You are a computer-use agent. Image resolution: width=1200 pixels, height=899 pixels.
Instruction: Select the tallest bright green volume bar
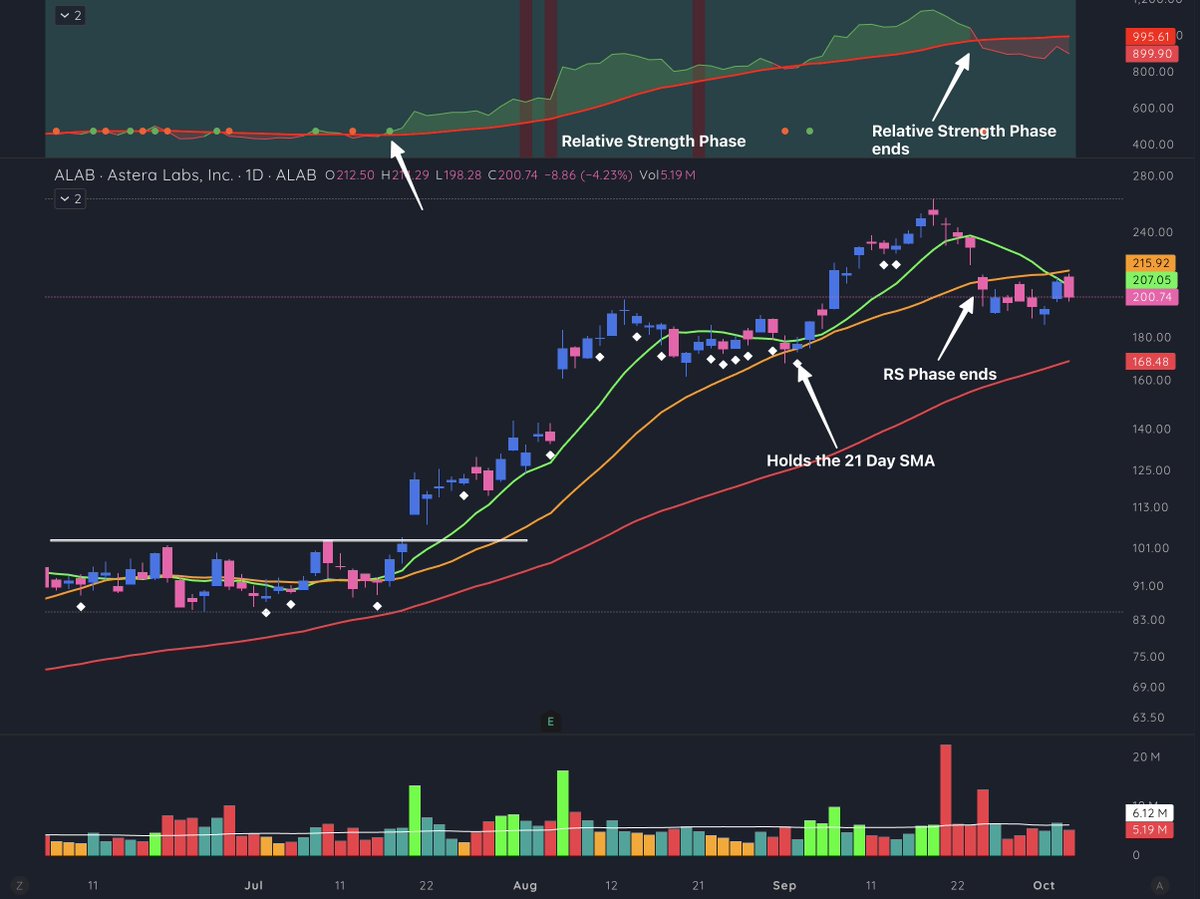point(563,813)
